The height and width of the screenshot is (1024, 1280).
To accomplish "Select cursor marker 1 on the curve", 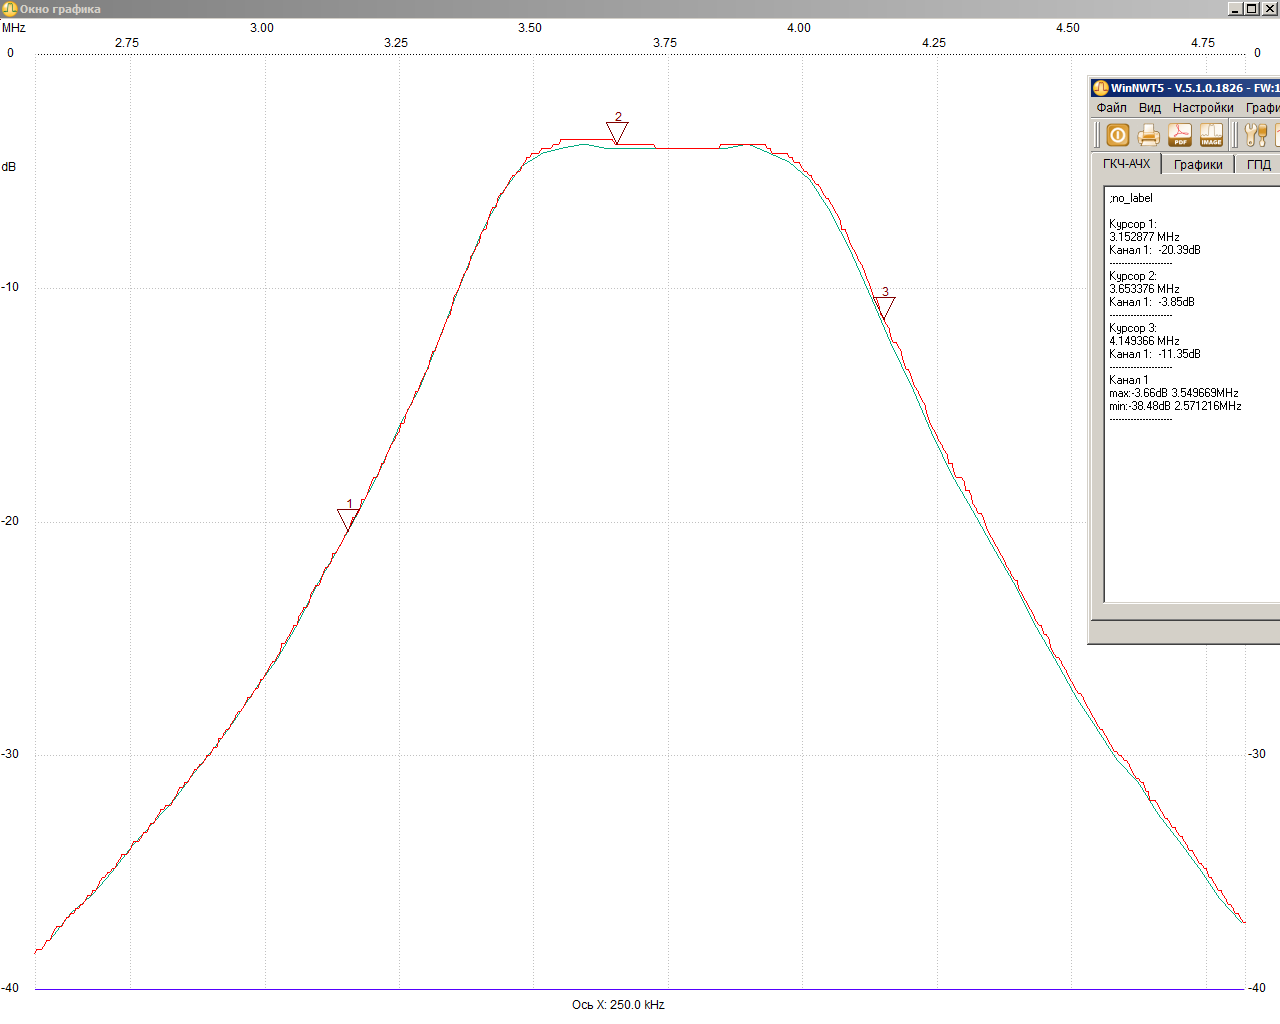I will tap(348, 519).
